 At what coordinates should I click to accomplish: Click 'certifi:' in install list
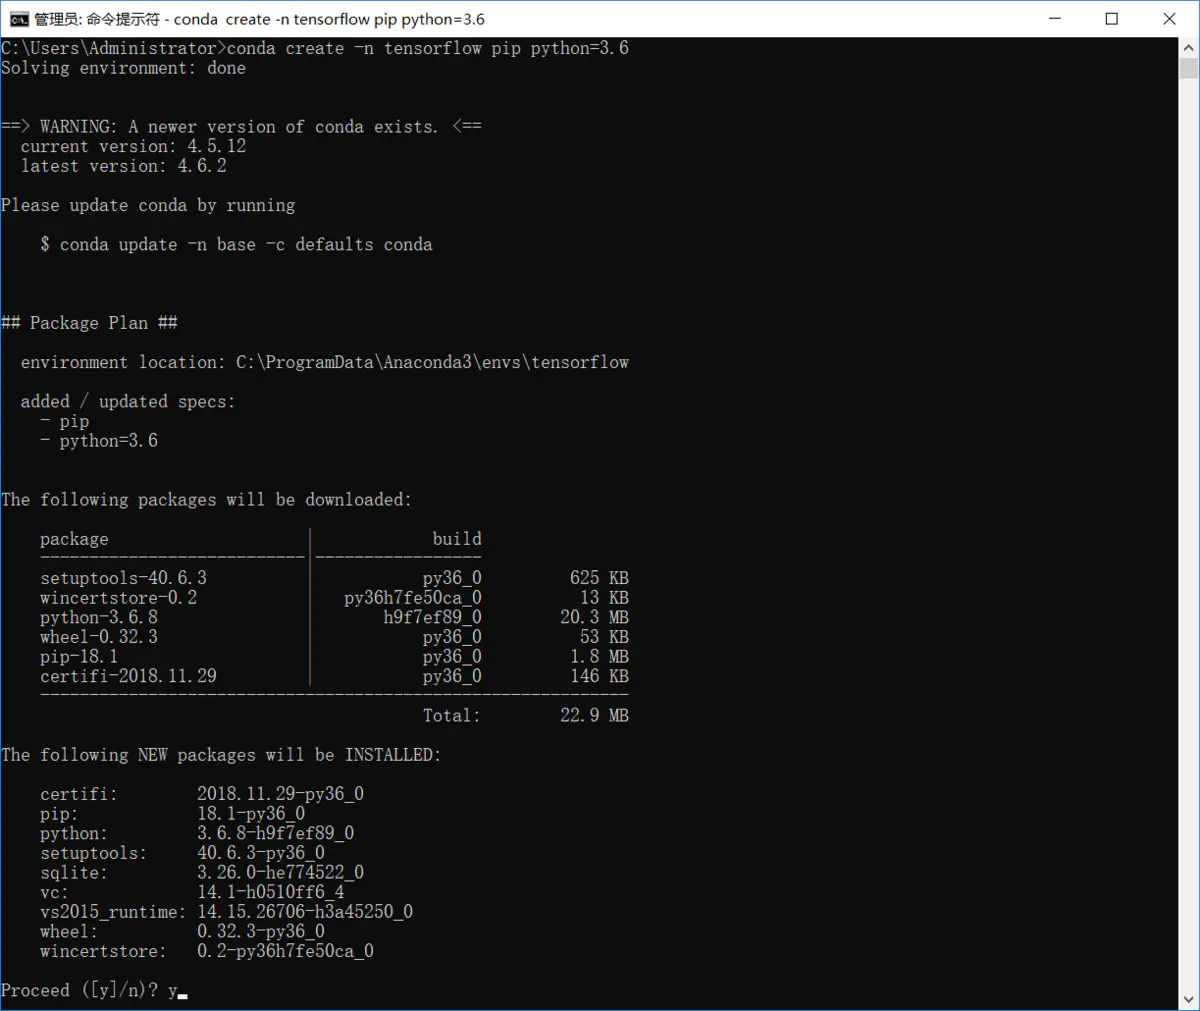click(79, 794)
